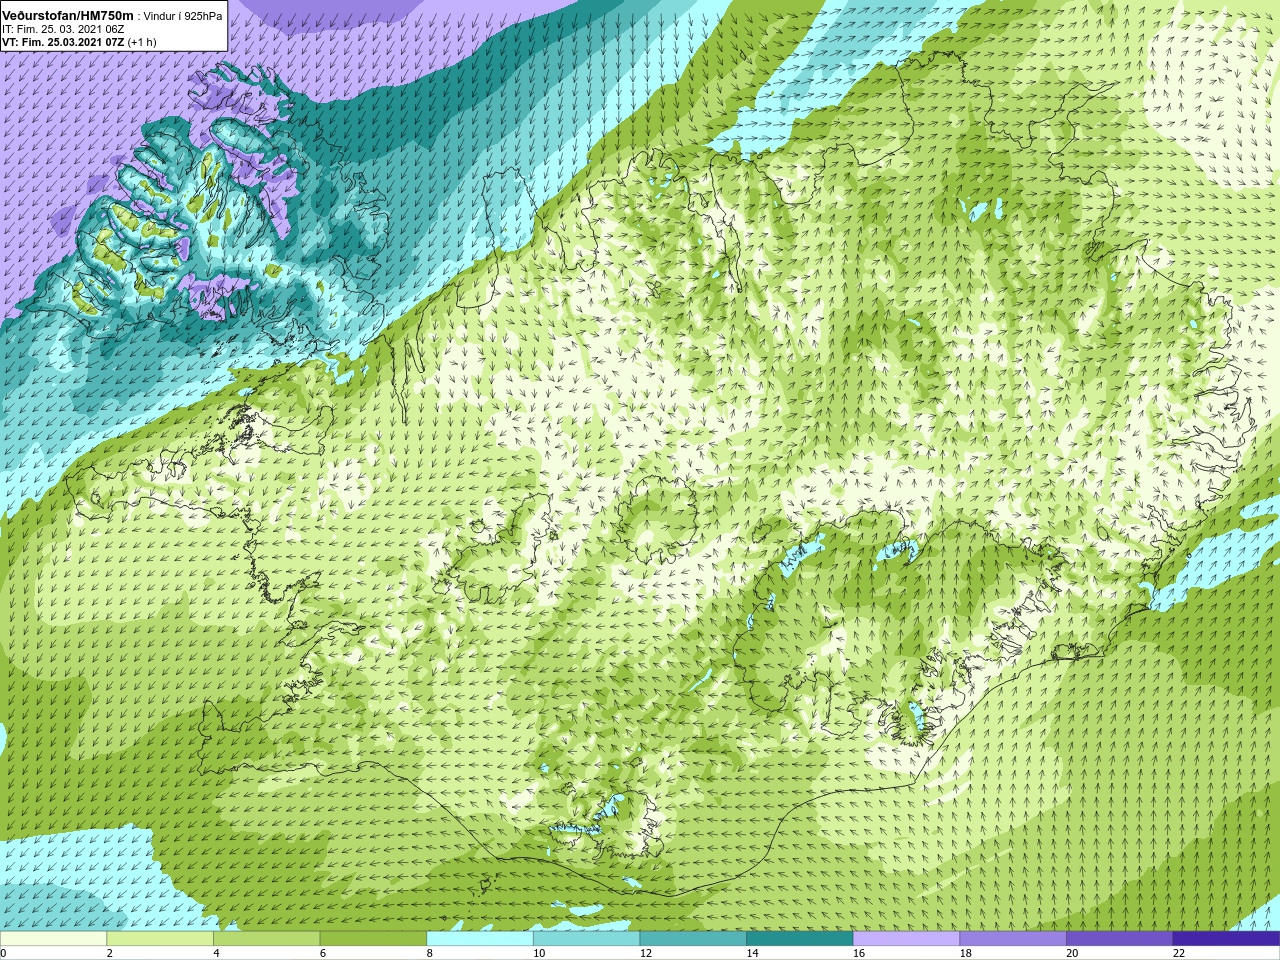Click the dark indigo swatch above 22
This screenshot has height=960, width=1280.
pos(1226,939)
